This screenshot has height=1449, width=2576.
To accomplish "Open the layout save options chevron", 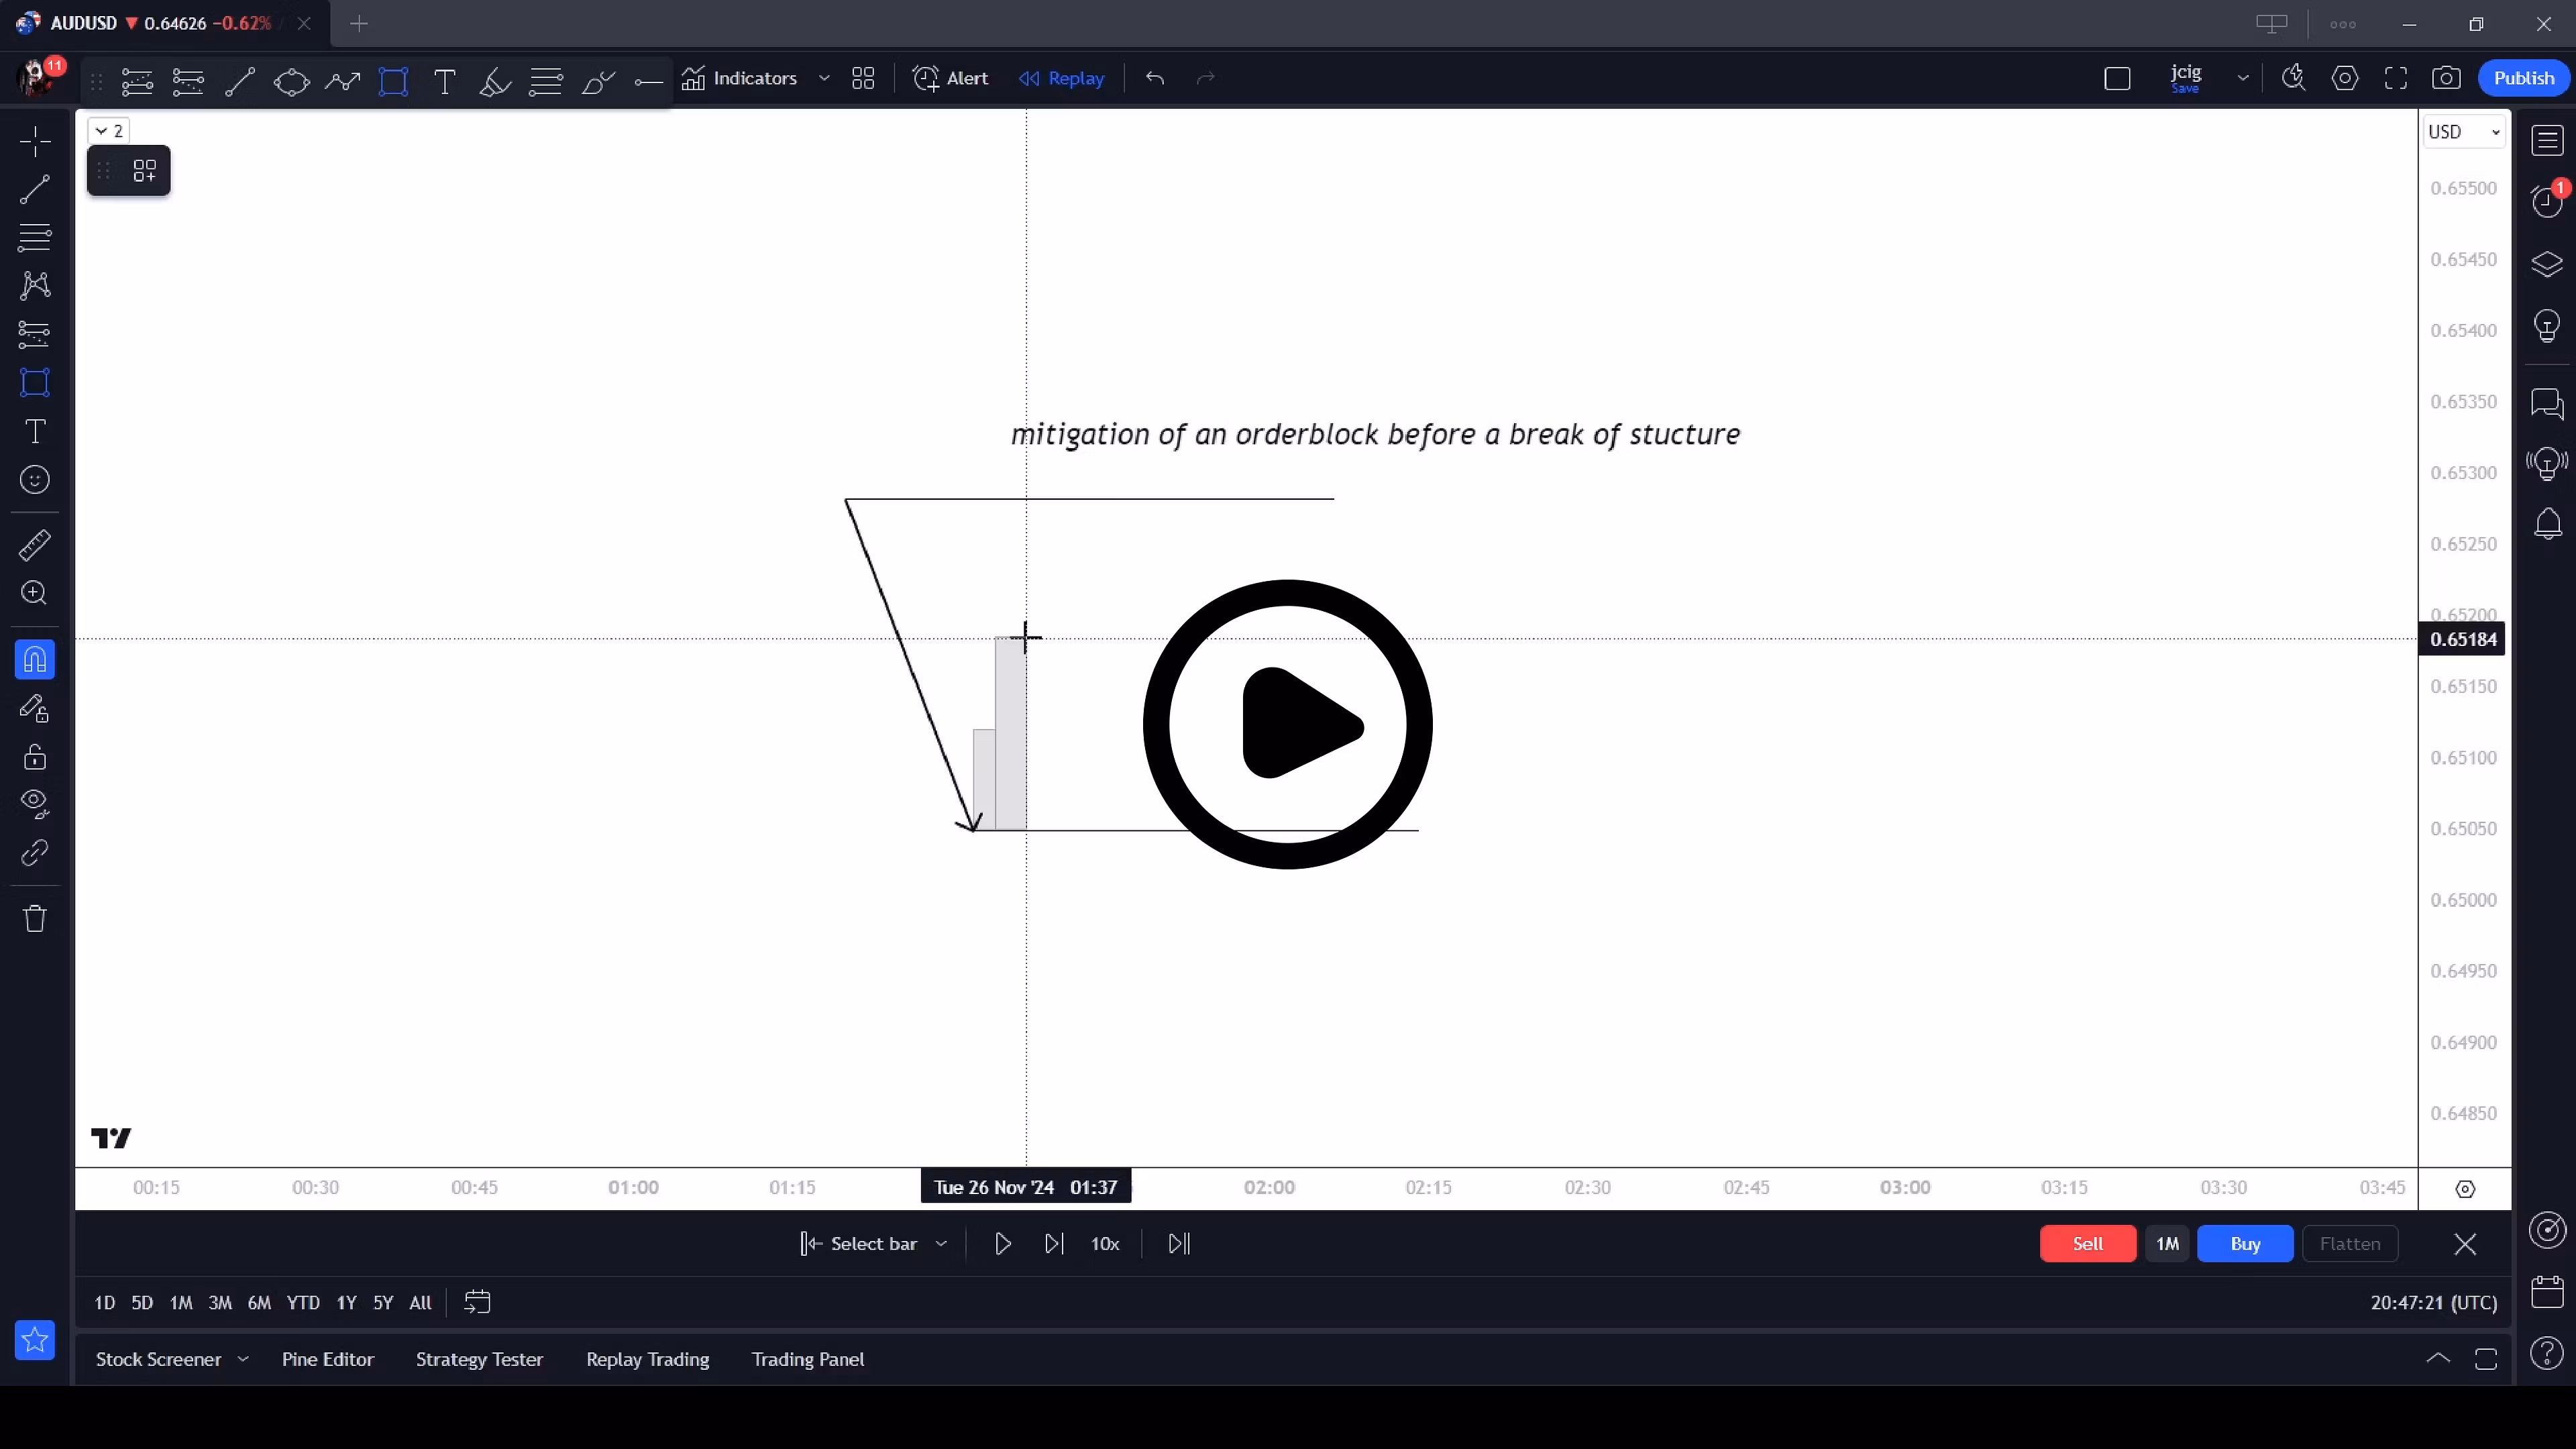I will pos(2243,78).
